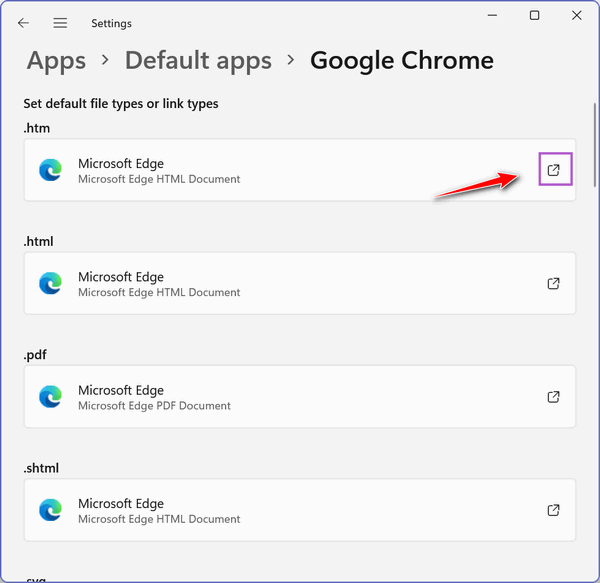Open the .shtml external link icon
The height and width of the screenshot is (583, 600).
553,510
